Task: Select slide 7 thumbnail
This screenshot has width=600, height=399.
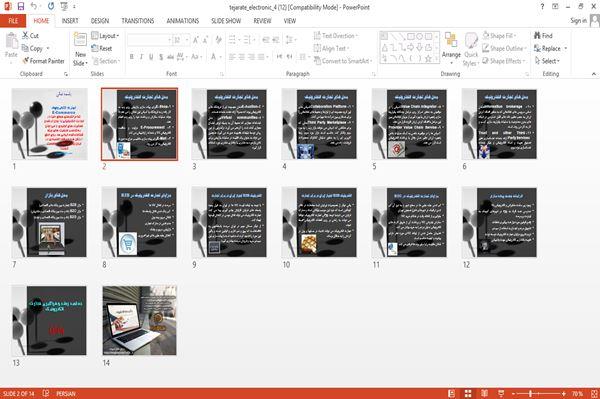Action: [50, 222]
